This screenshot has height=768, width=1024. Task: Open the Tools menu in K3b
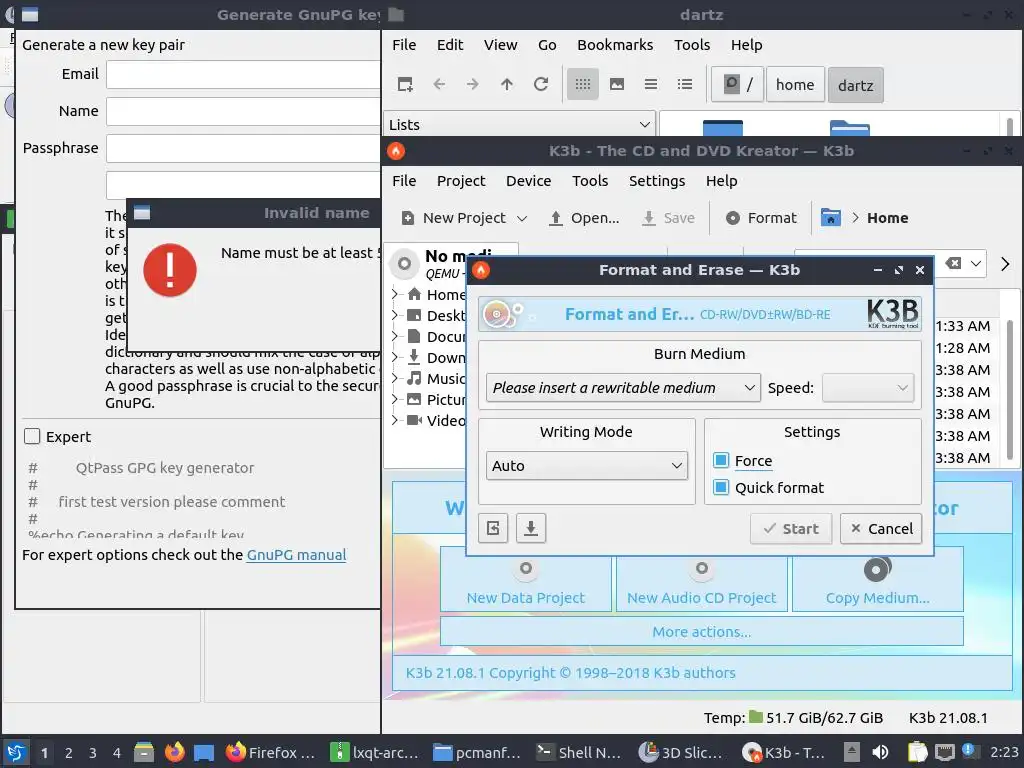click(x=590, y=181)
